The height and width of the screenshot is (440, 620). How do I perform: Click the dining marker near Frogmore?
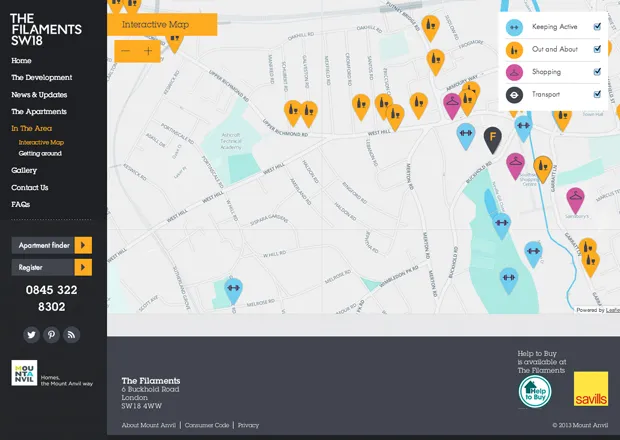pyautogui.click(x=435, y=61)
